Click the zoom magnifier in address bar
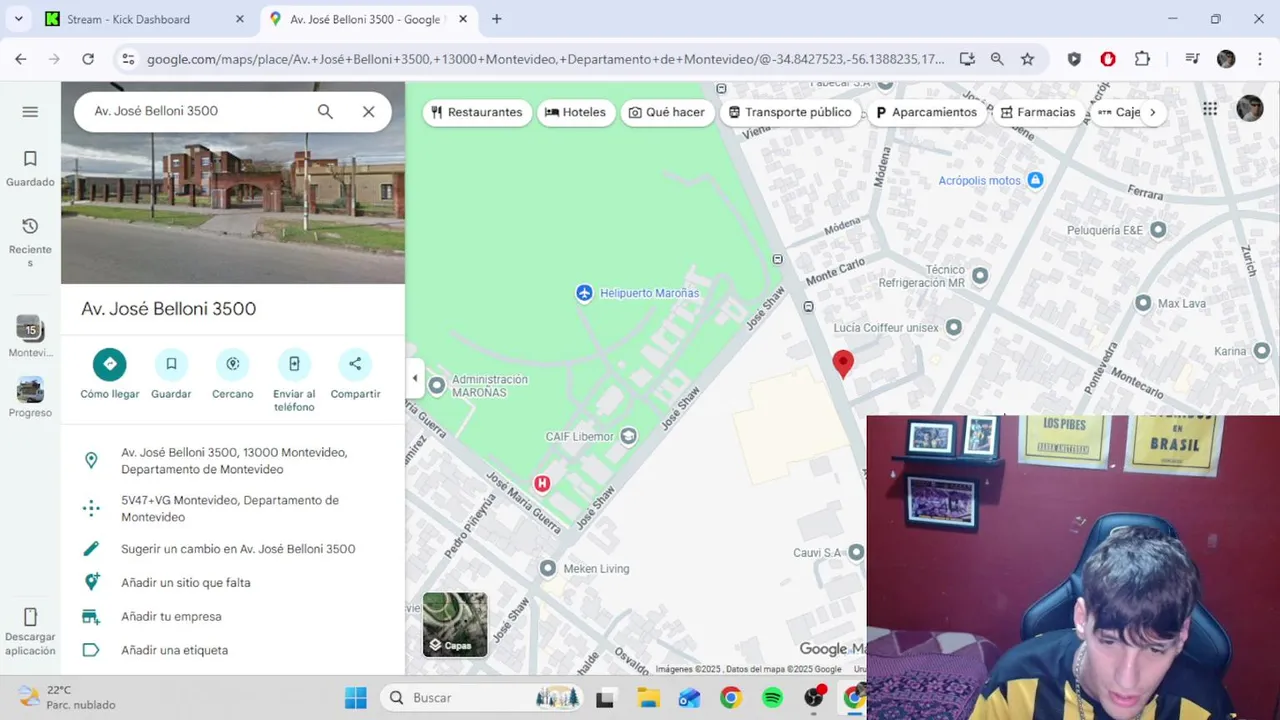Viewport: 1280px width, 720px height. tap(997, 59)
